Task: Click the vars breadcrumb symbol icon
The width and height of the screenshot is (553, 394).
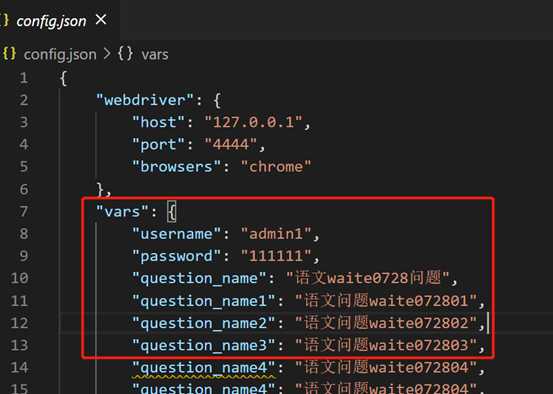Action: [125, 54]
